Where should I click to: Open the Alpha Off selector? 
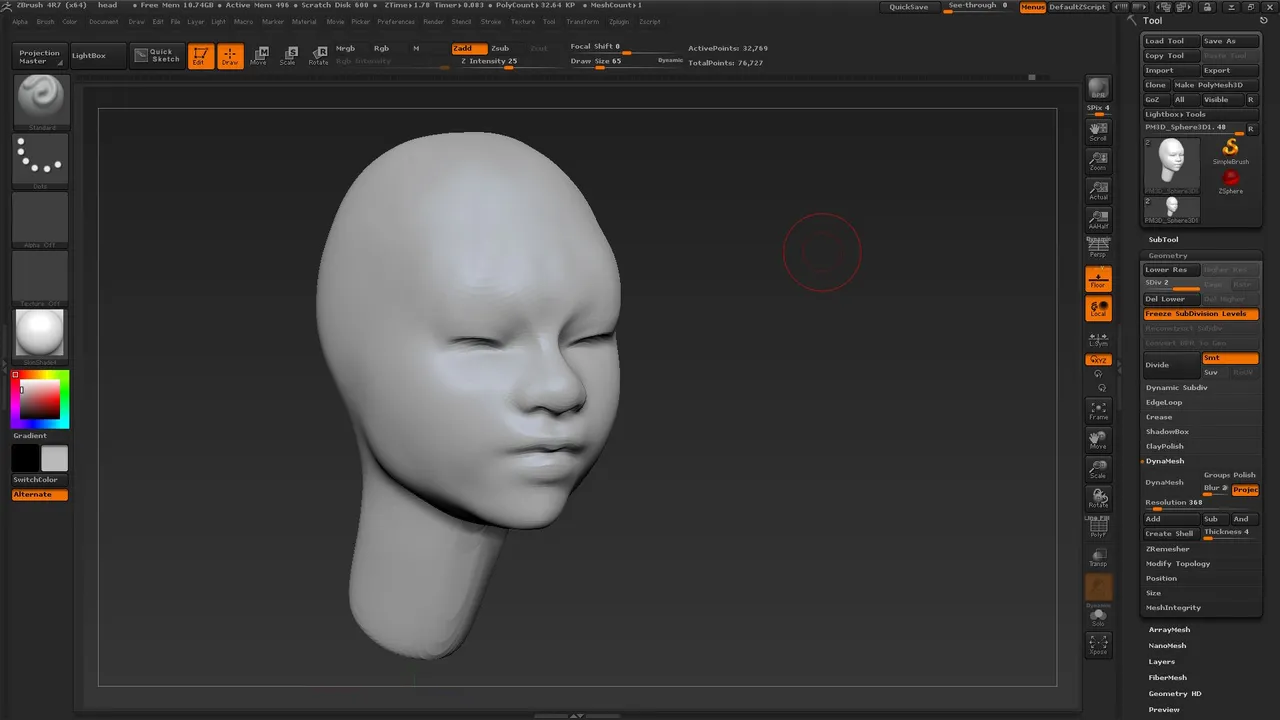pos(41,219)
